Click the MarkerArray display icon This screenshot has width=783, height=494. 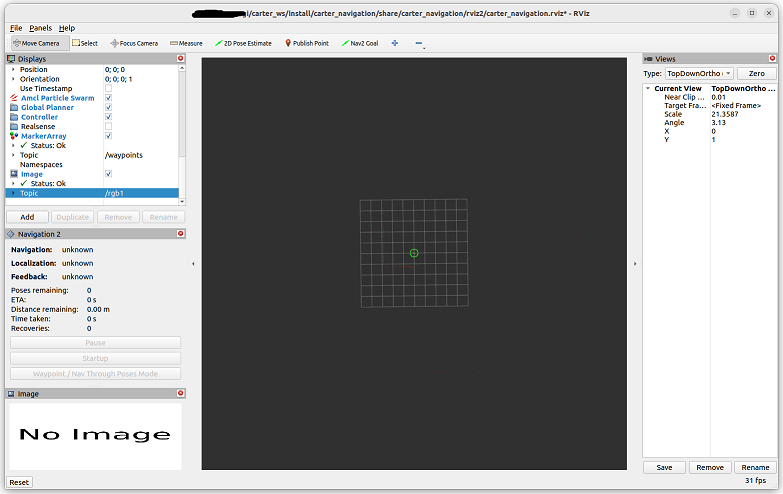pos(14,136)
